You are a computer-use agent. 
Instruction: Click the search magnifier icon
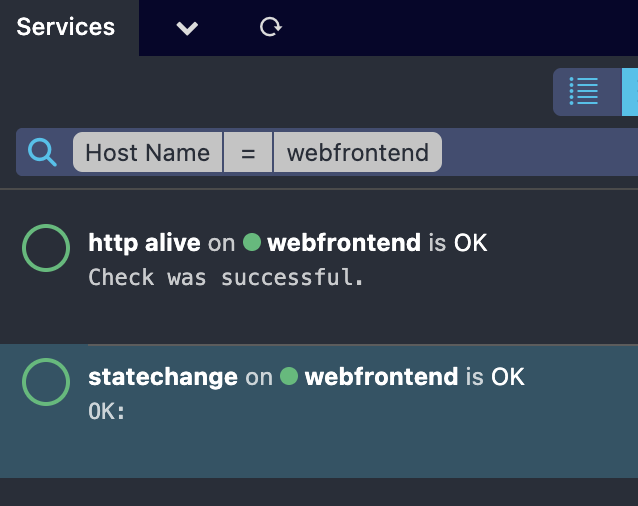click(42, 152)
